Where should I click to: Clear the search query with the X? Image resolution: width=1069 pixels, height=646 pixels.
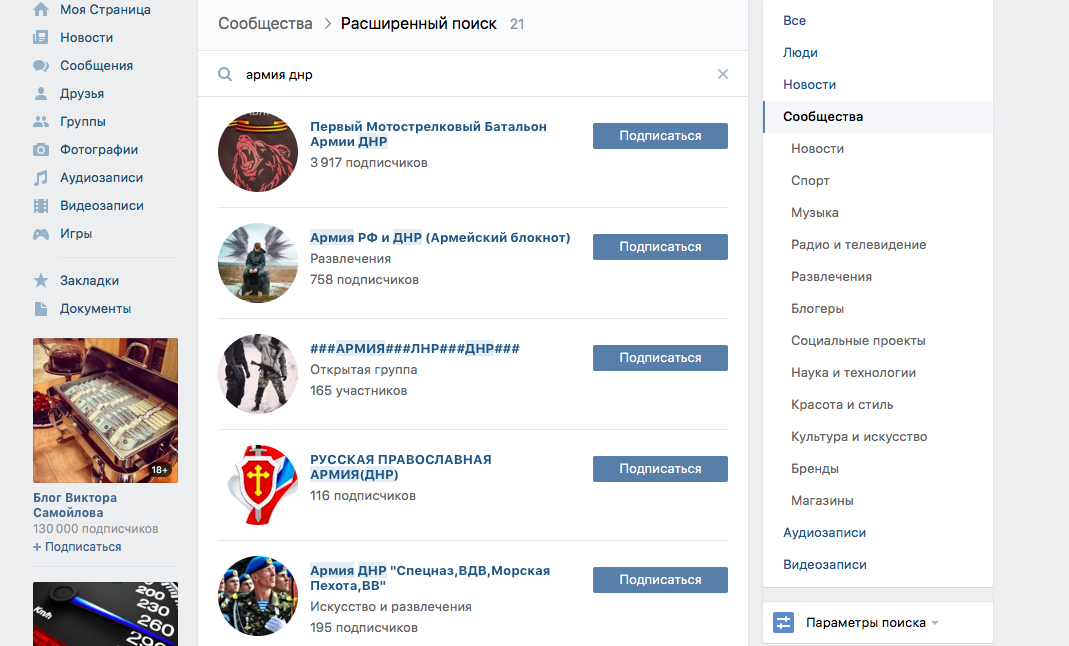723,74
